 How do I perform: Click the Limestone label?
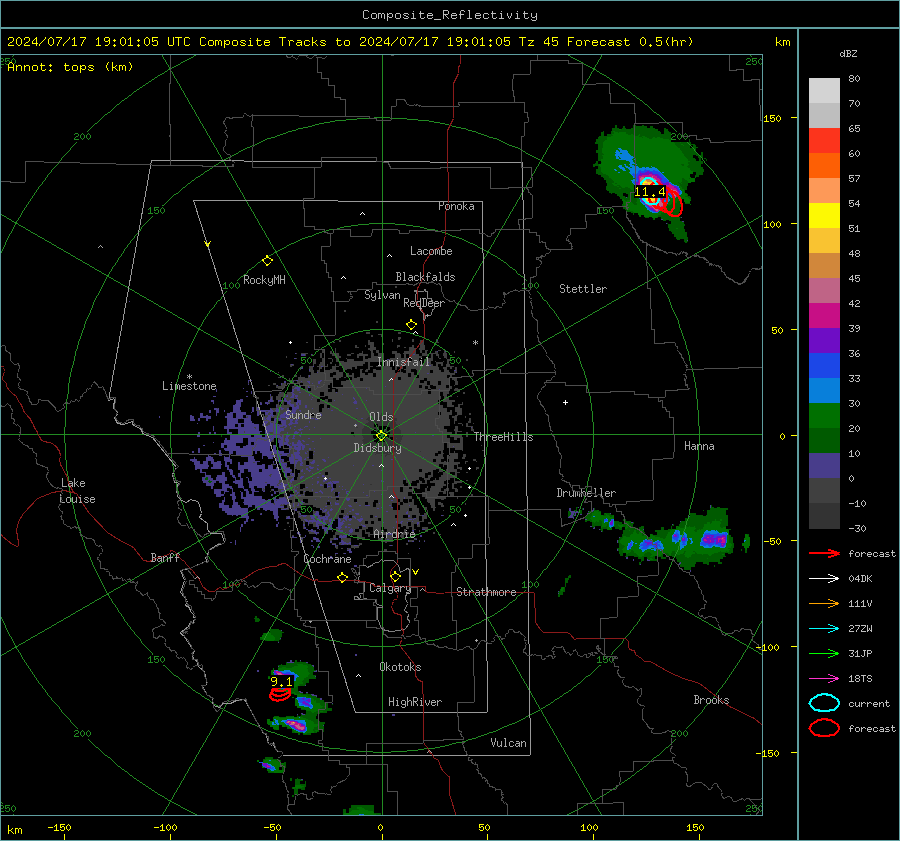(x=189, y=386)
